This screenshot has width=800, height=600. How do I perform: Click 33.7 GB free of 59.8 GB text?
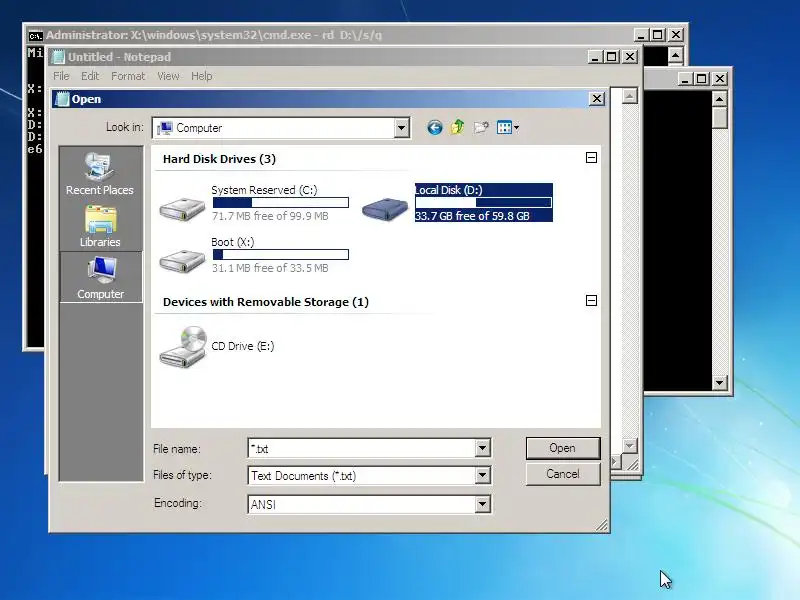(x=472, y=216)
